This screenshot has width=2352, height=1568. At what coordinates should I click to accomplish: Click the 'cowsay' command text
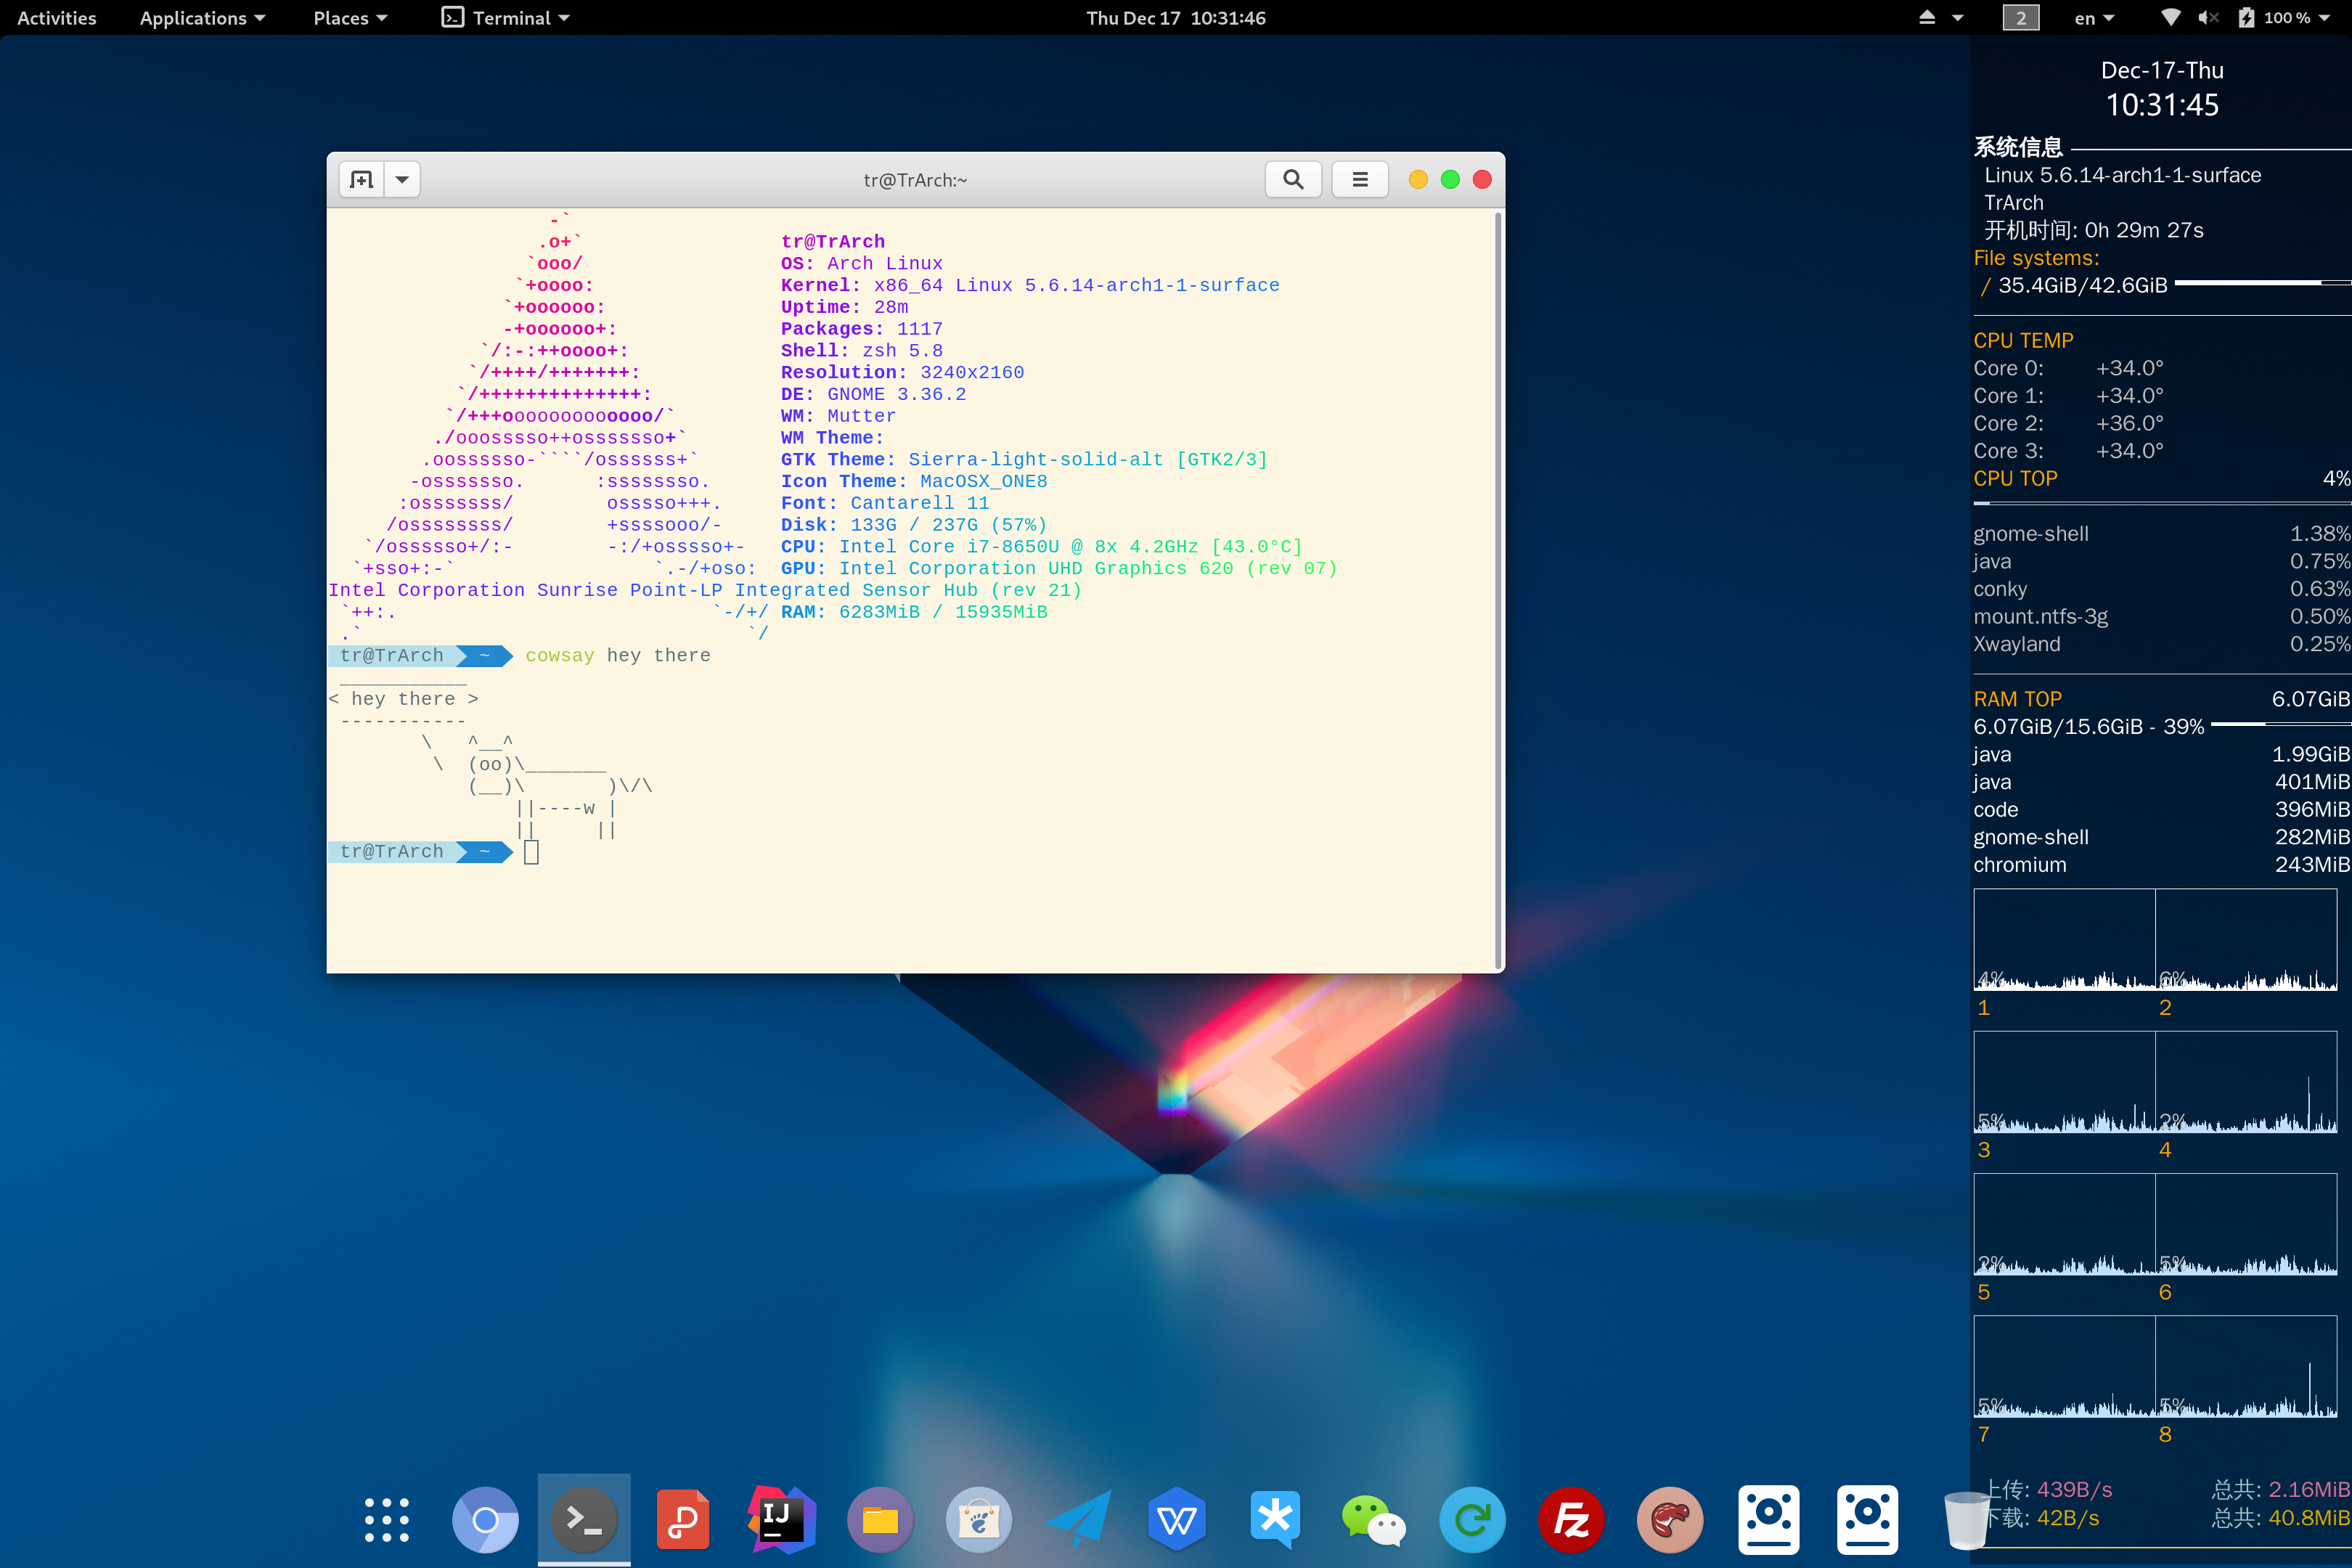(x=560, y=656)
